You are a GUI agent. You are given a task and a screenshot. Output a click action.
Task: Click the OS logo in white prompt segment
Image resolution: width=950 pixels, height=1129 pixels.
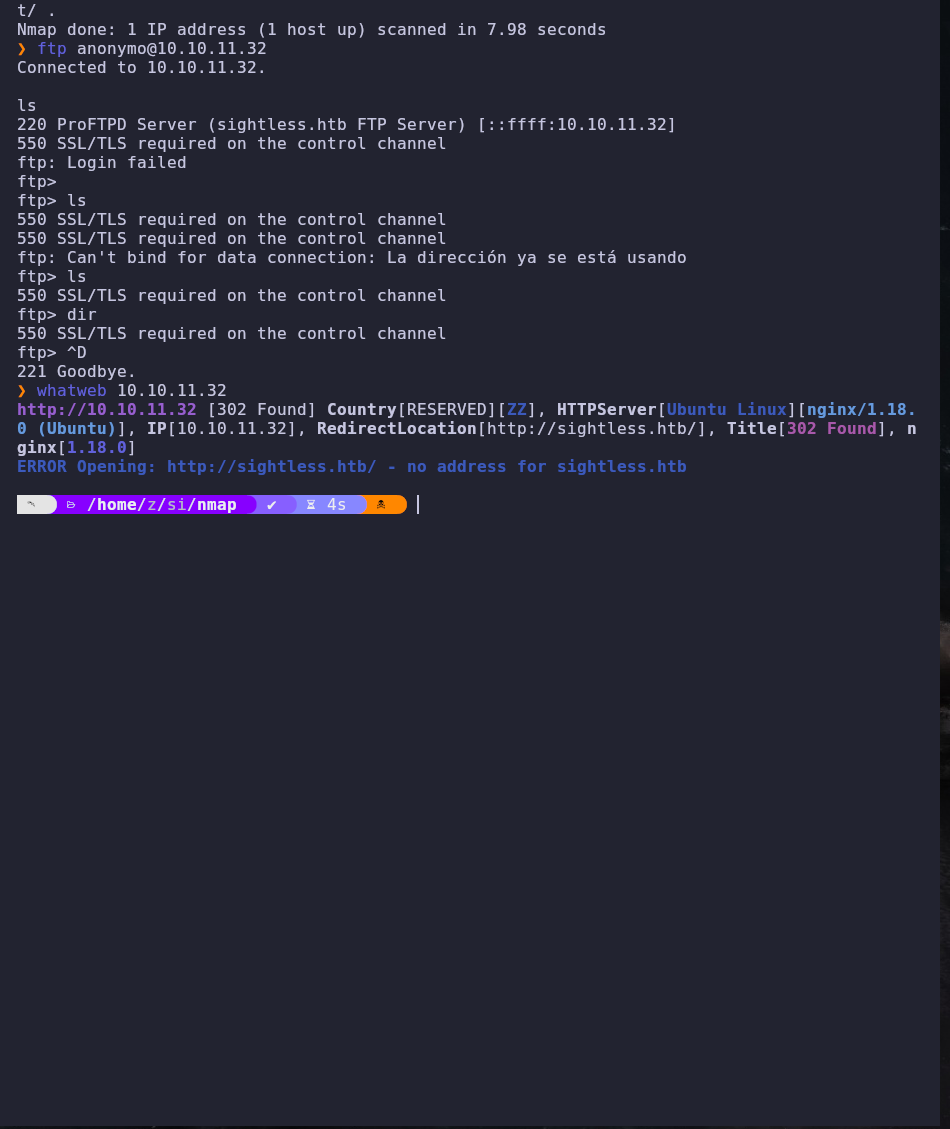(31, 504)
